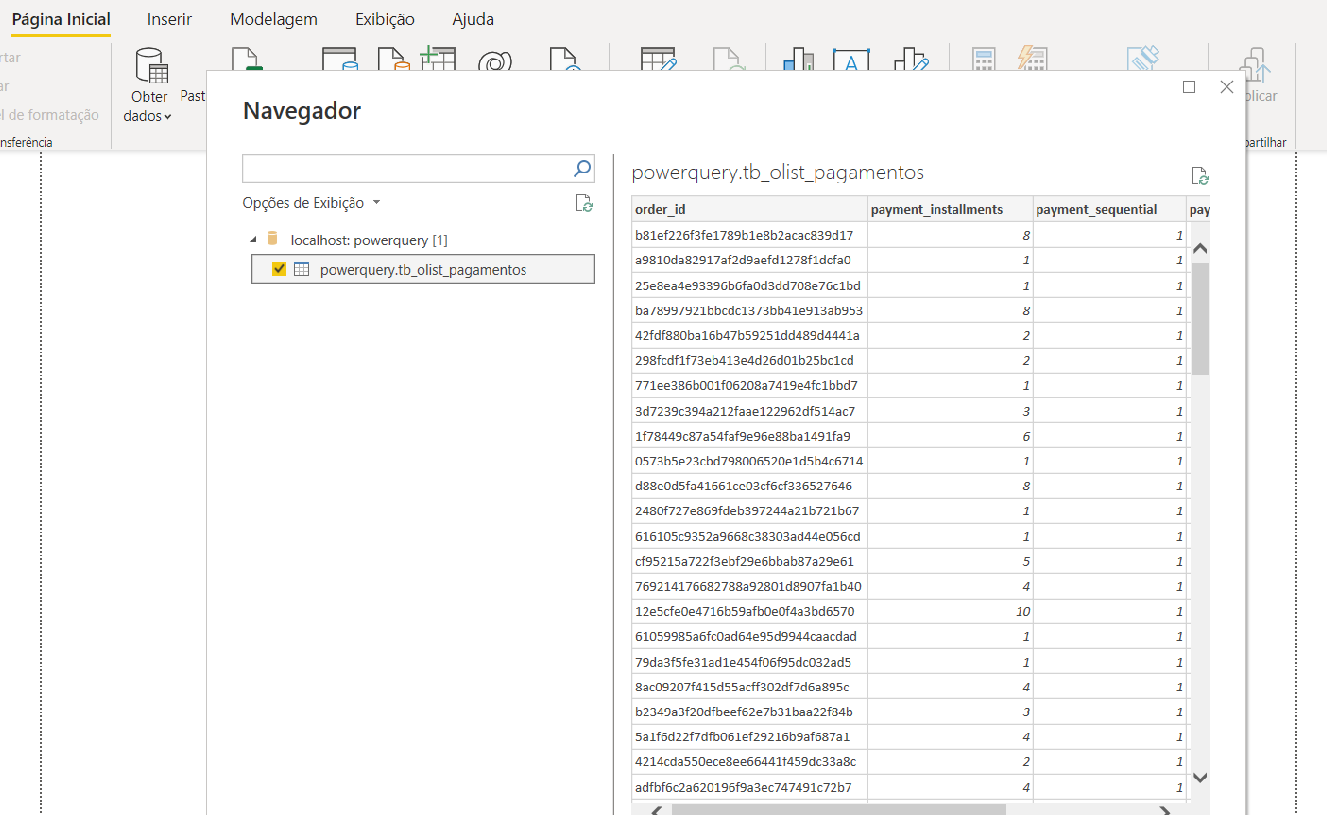Click the Enter data table-plus icon
Viewport: 1327px width, 815px height.
click(438, 58)
